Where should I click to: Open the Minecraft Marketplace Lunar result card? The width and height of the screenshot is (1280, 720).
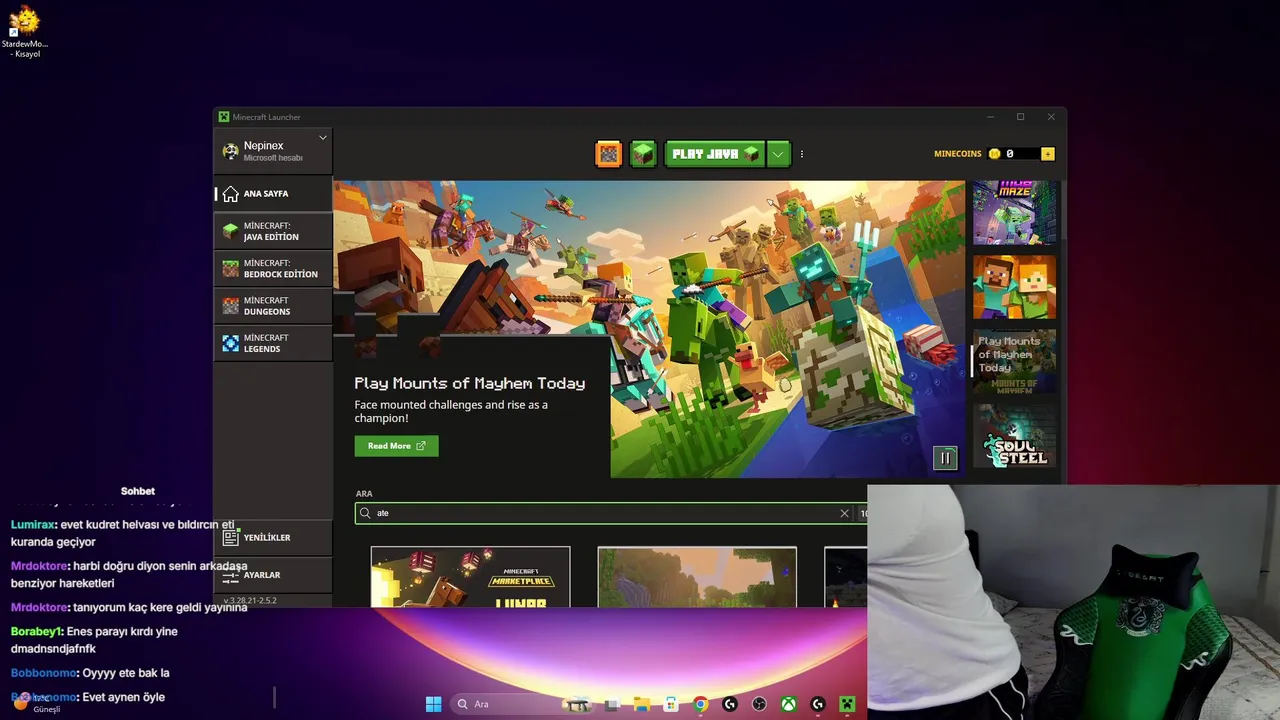[x=470, y=577]
